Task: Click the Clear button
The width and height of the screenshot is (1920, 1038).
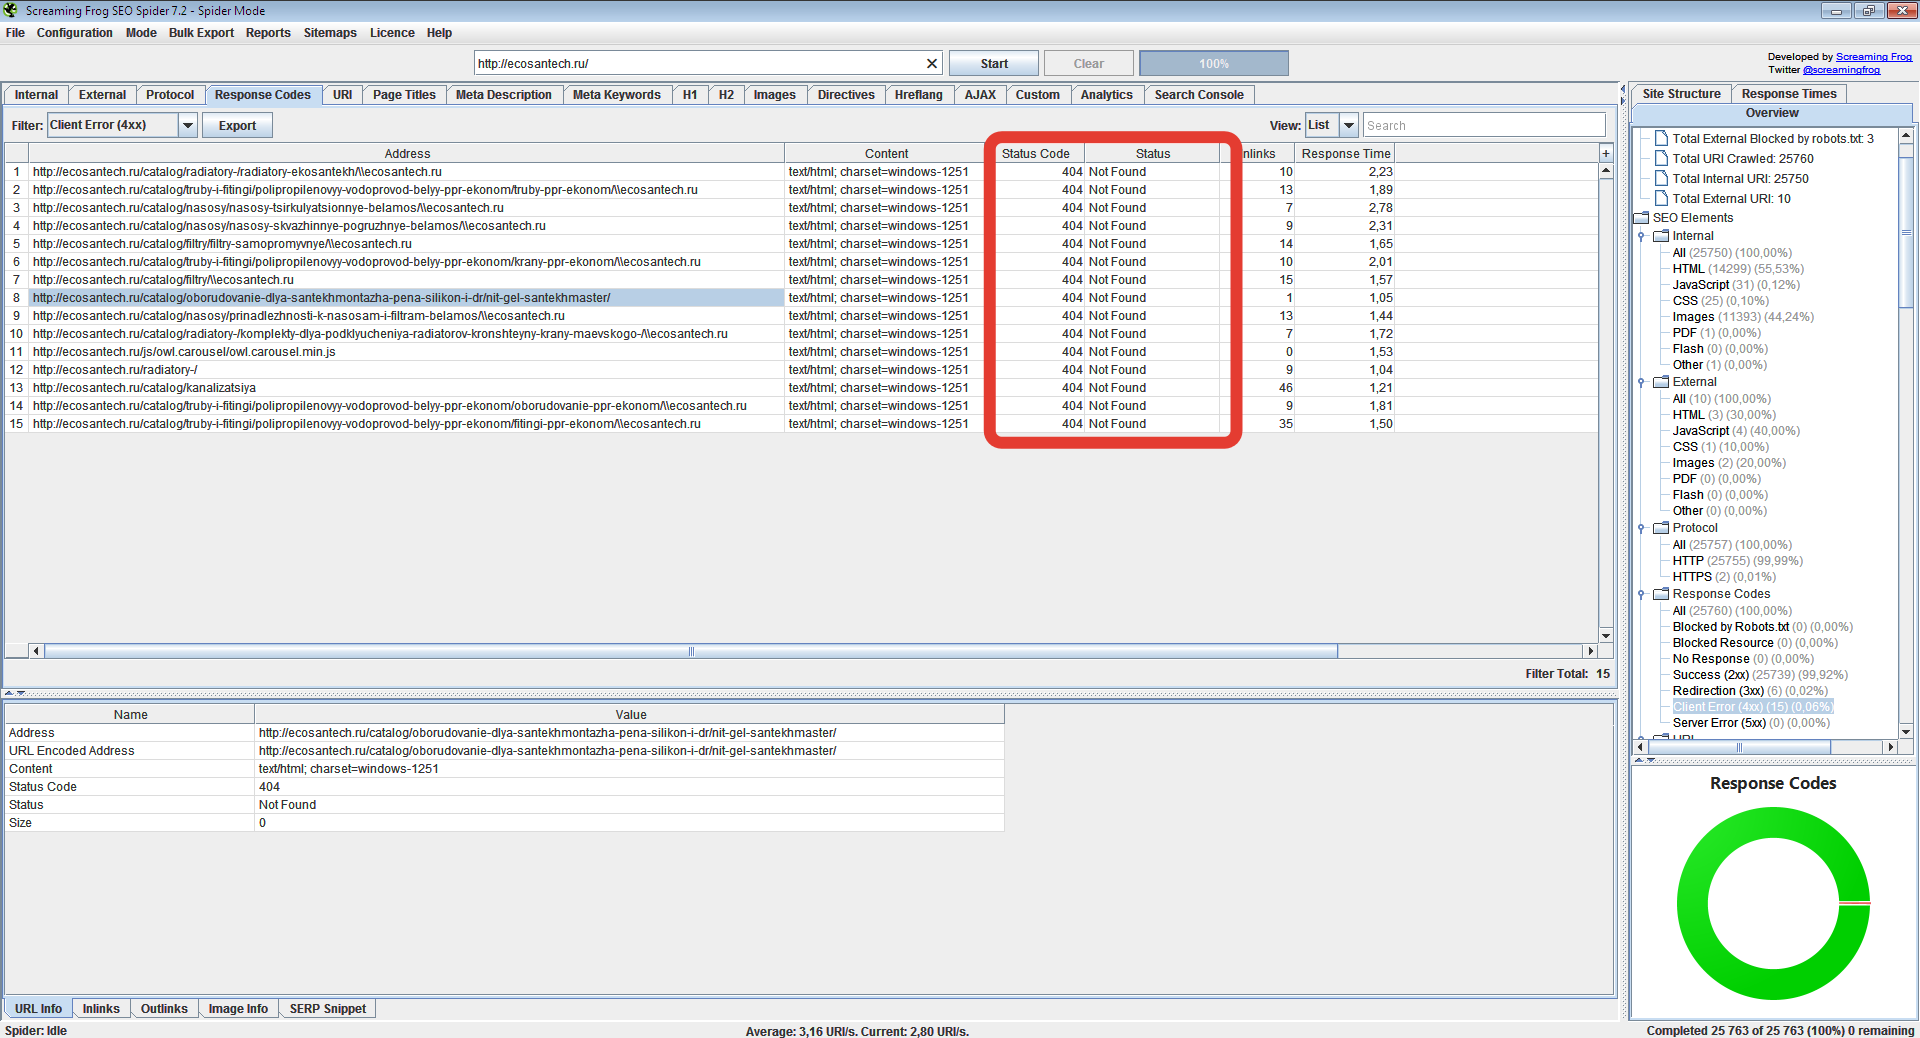Action: pyautogui.click(x=1089, y=63)
